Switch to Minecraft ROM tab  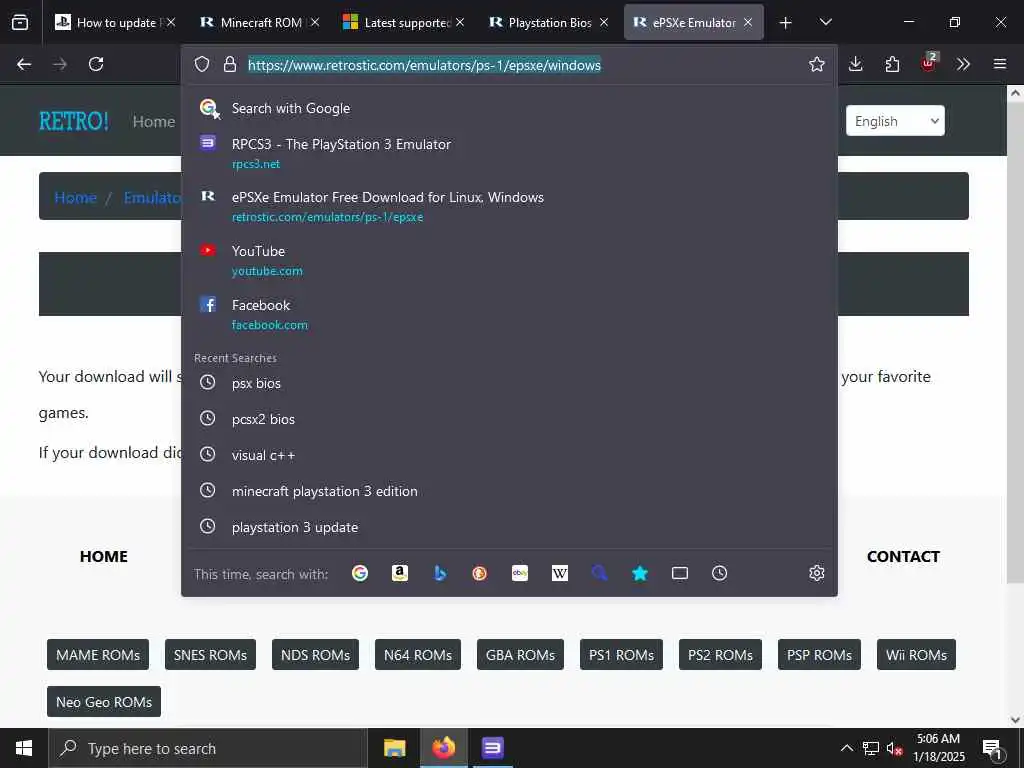click(259, 23)
